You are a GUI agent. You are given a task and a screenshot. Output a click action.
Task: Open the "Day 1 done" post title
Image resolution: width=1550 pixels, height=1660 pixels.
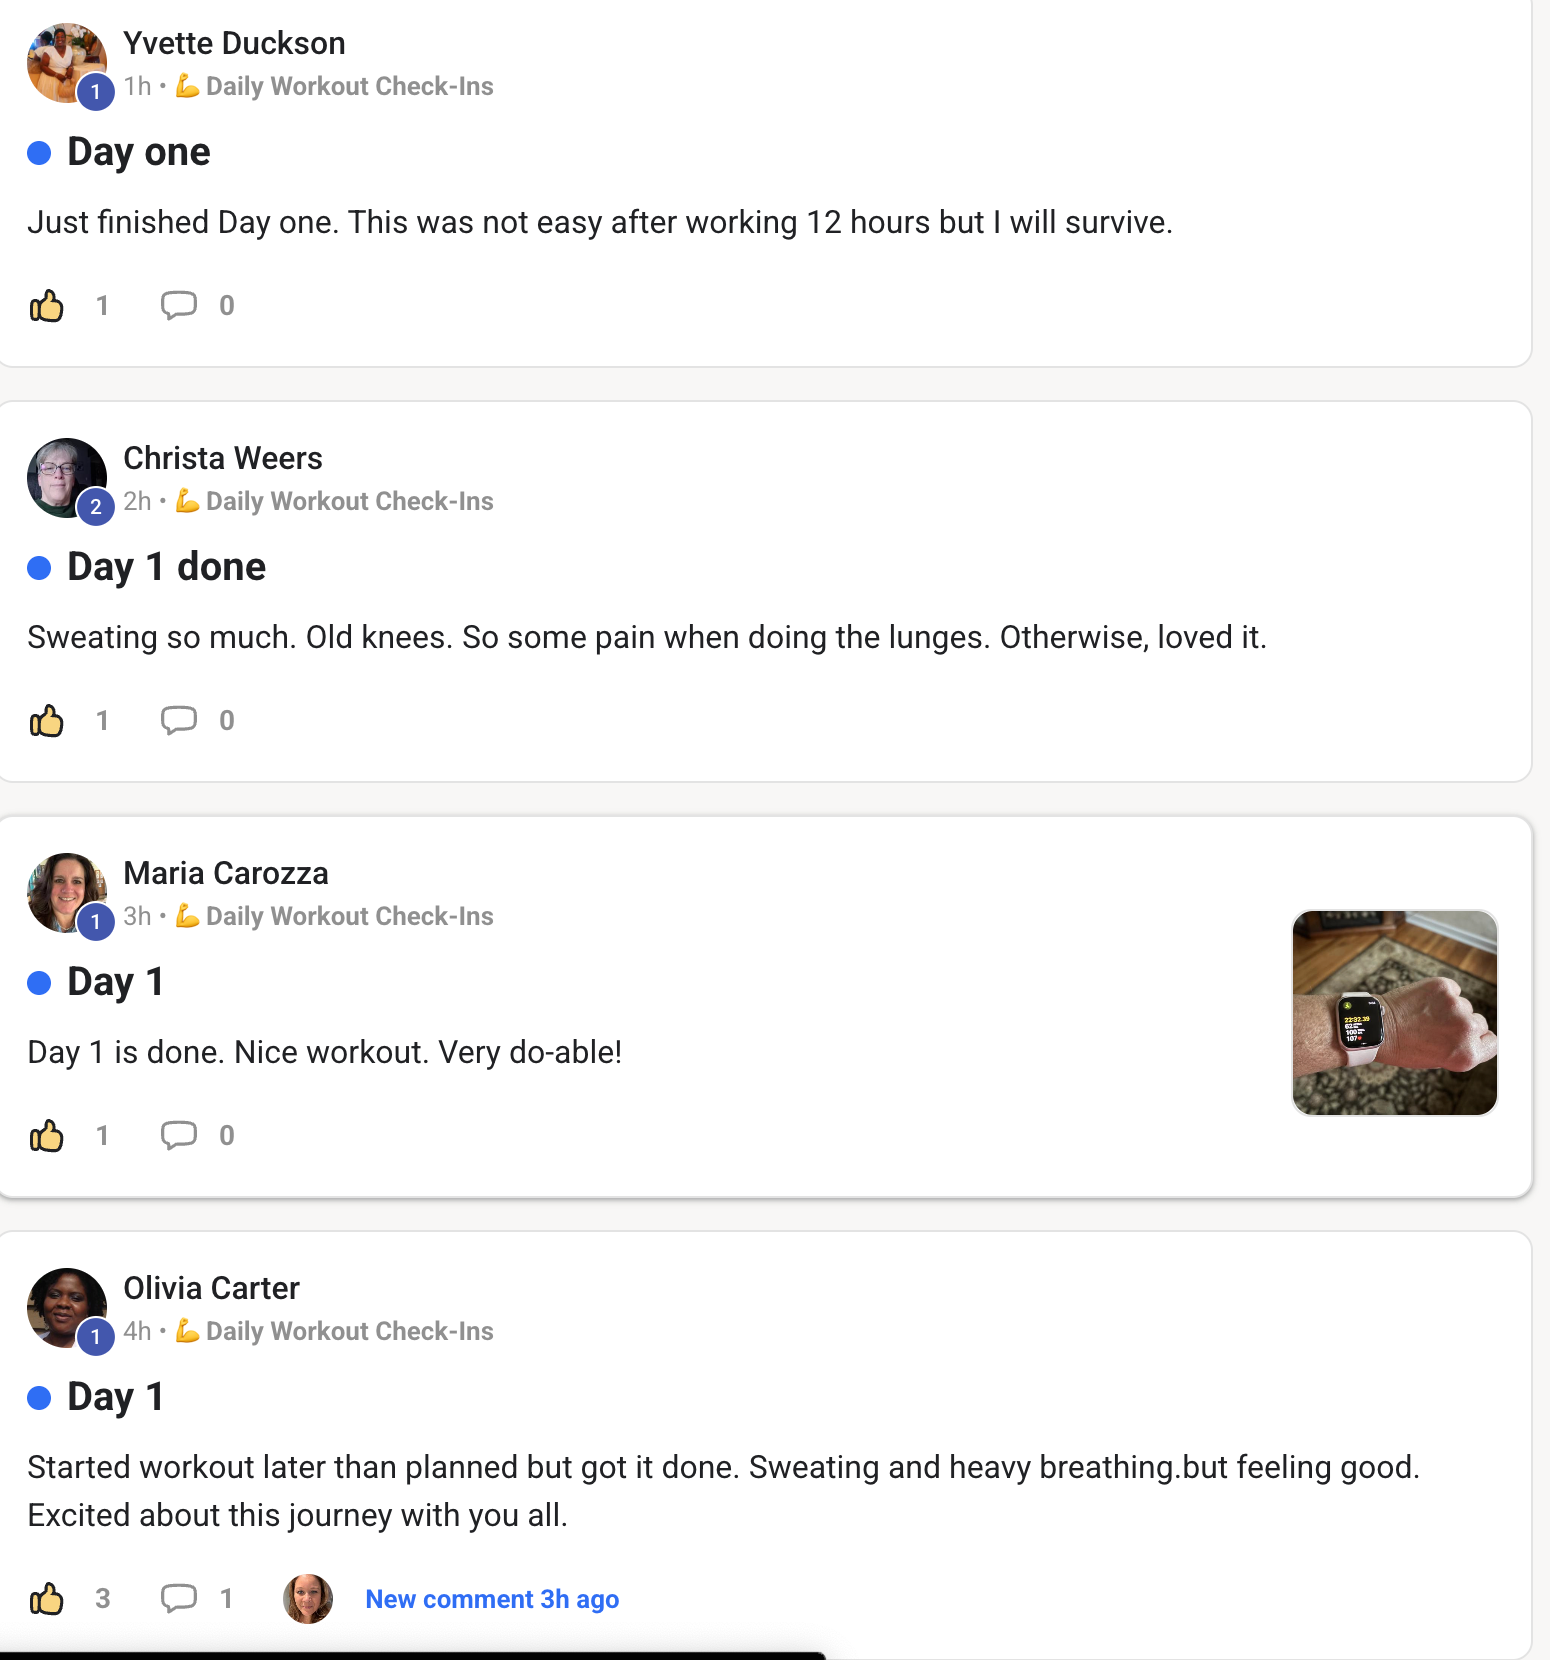tap(166, 567)
